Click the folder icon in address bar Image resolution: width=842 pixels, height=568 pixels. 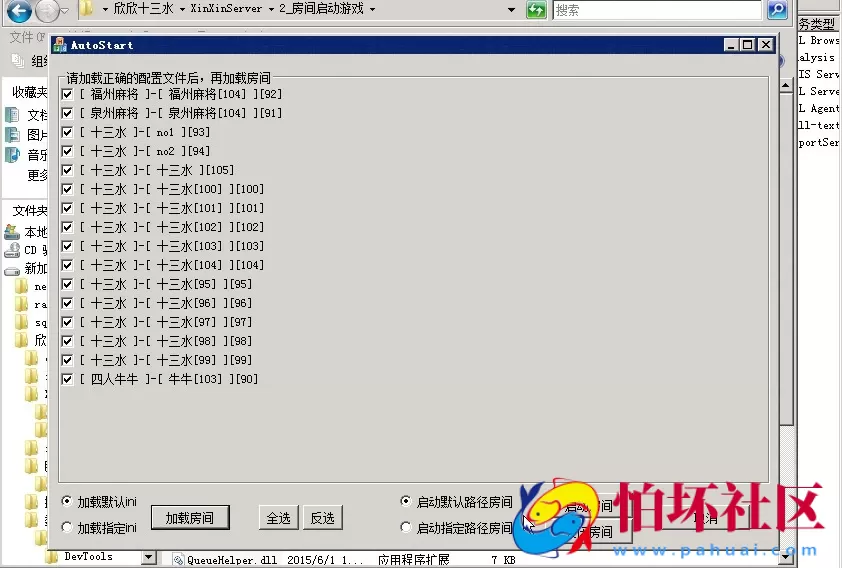pyautogui.click(x=86, y=9)
